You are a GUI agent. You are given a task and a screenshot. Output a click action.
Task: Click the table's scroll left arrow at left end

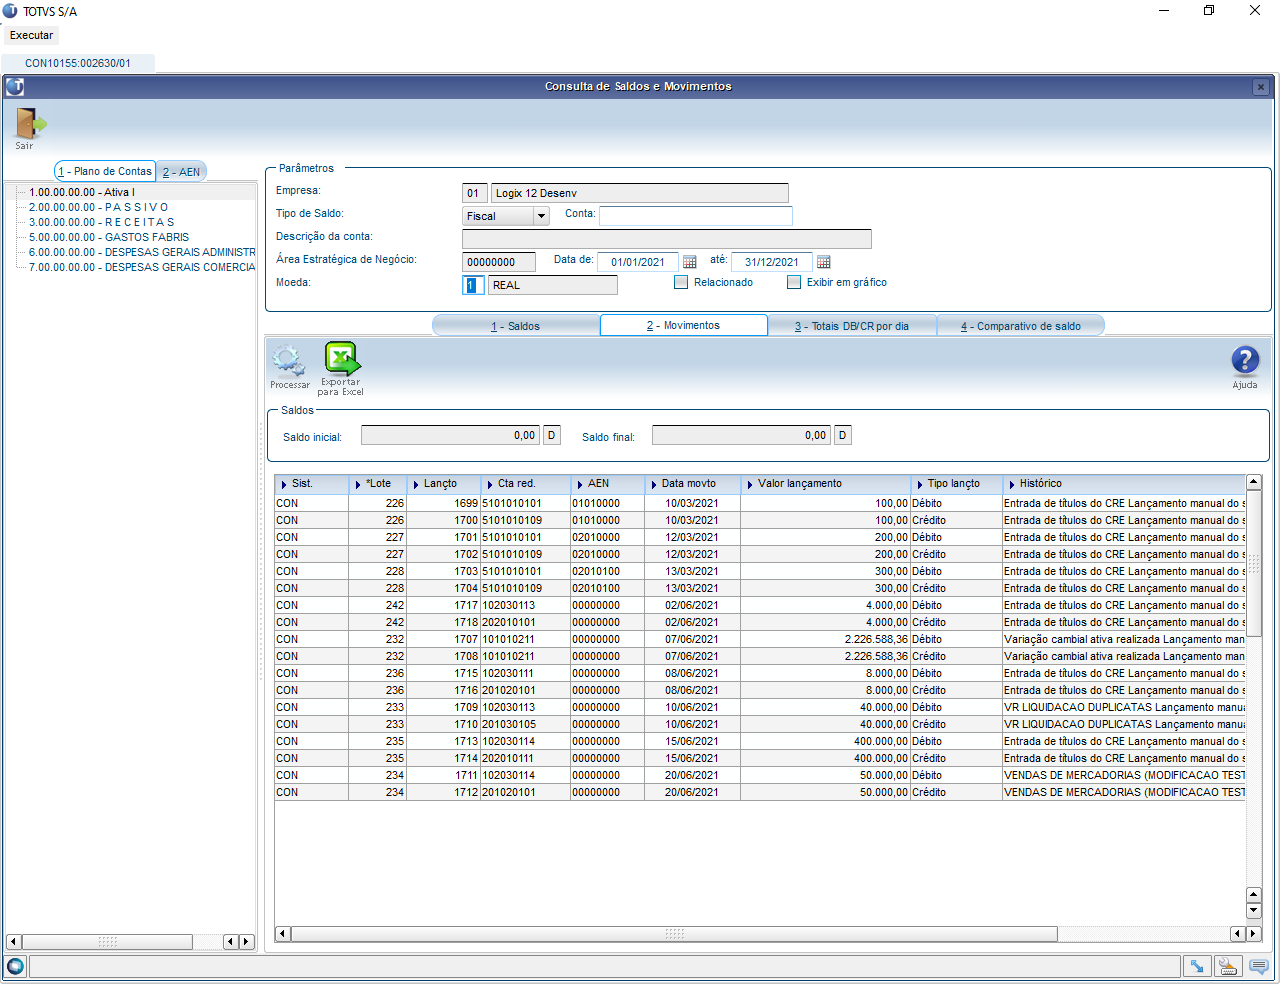coord(283,934)
